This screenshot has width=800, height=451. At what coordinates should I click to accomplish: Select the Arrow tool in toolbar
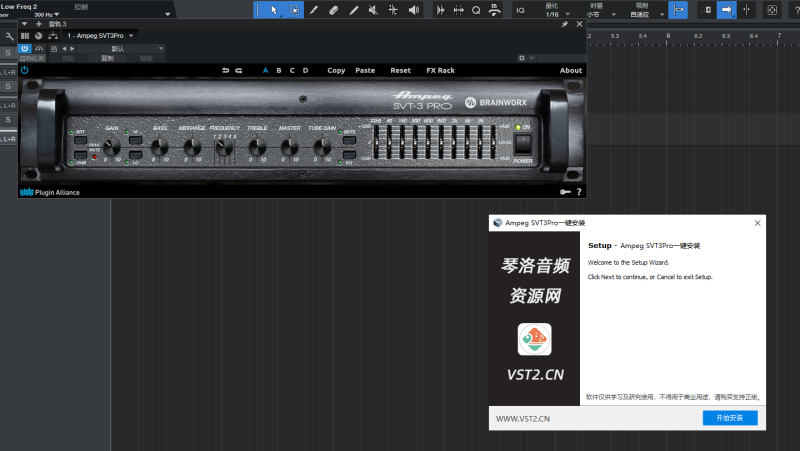274,10
